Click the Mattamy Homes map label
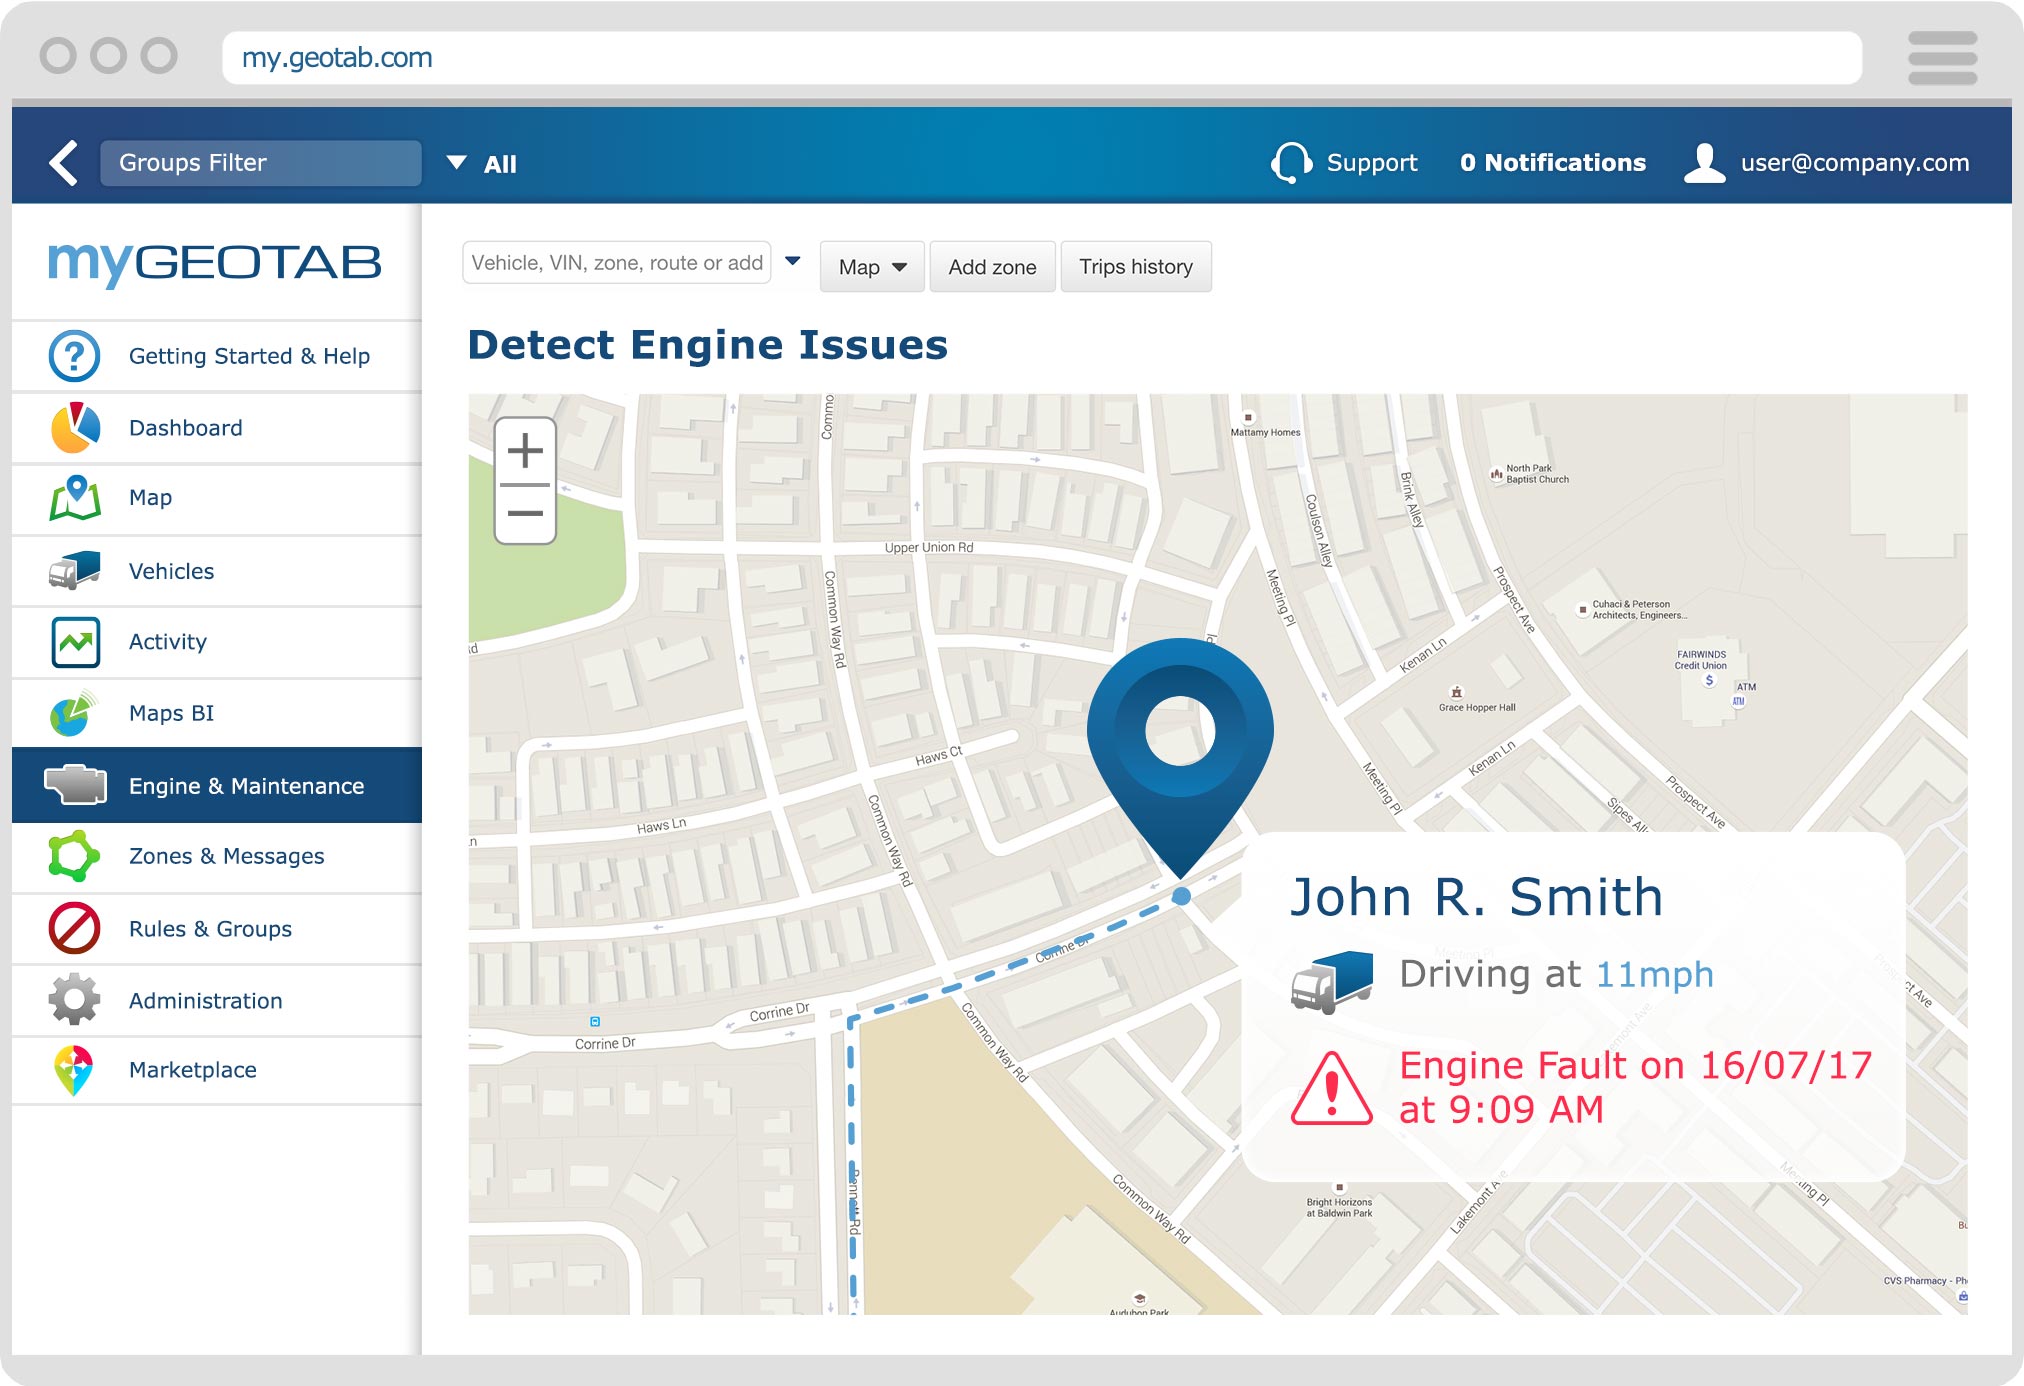The height and width of the screenshot is (1386, 2024). pos(1265,432)
